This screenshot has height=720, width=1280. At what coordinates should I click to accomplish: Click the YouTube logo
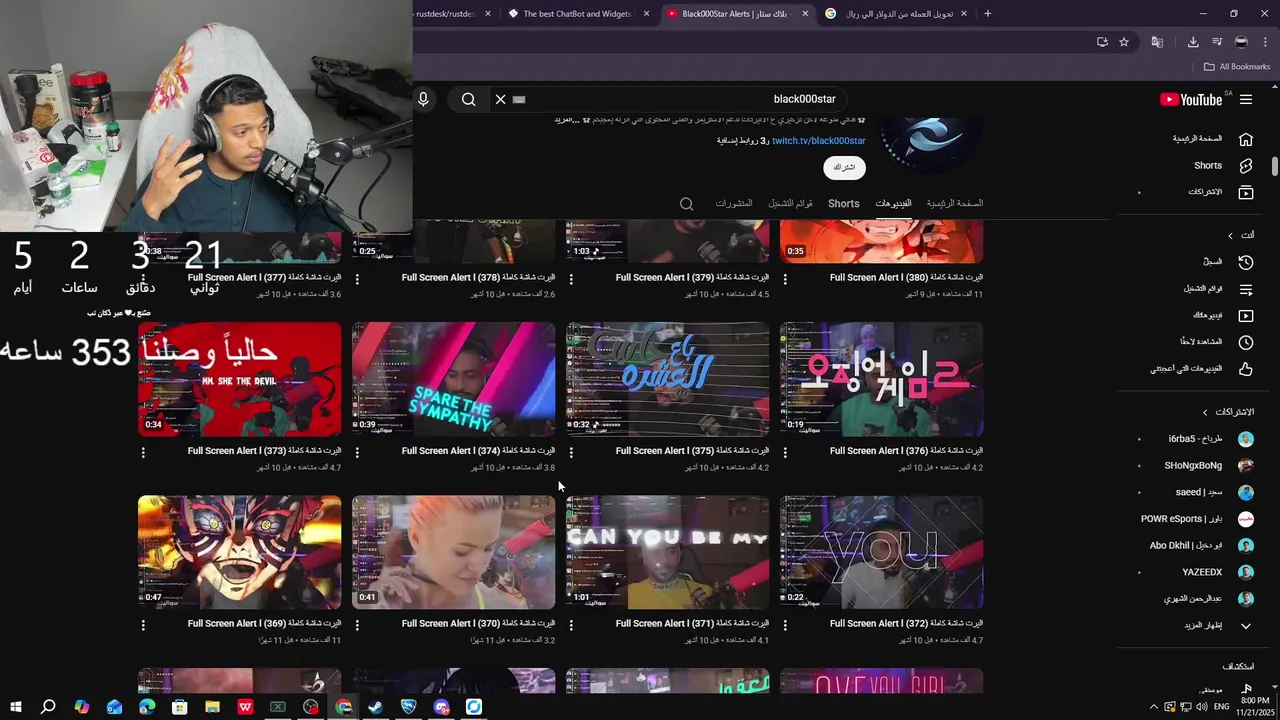1191,99
